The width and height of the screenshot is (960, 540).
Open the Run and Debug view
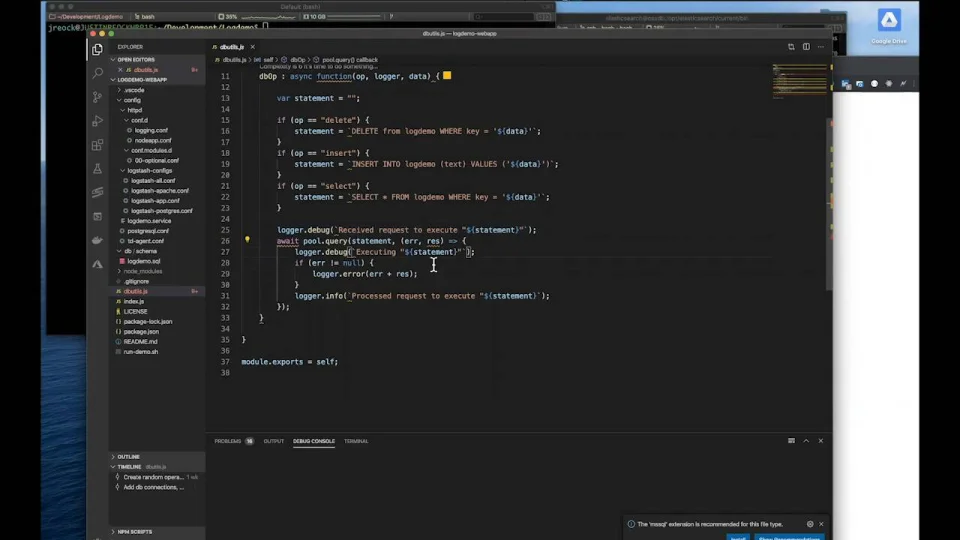coord(97,121)
